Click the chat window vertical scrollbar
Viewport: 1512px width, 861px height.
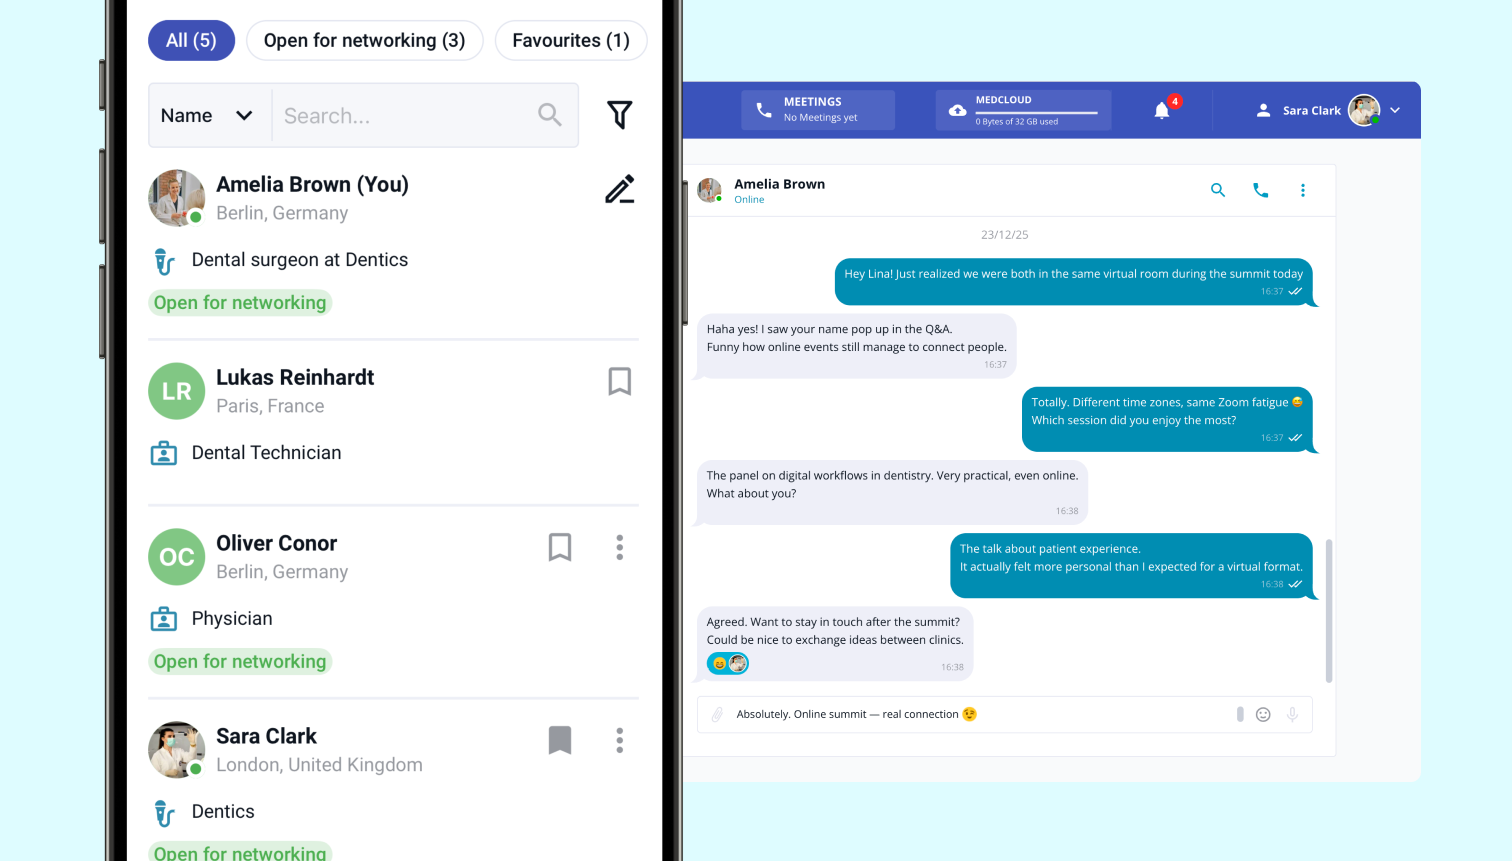(1329, 610)
